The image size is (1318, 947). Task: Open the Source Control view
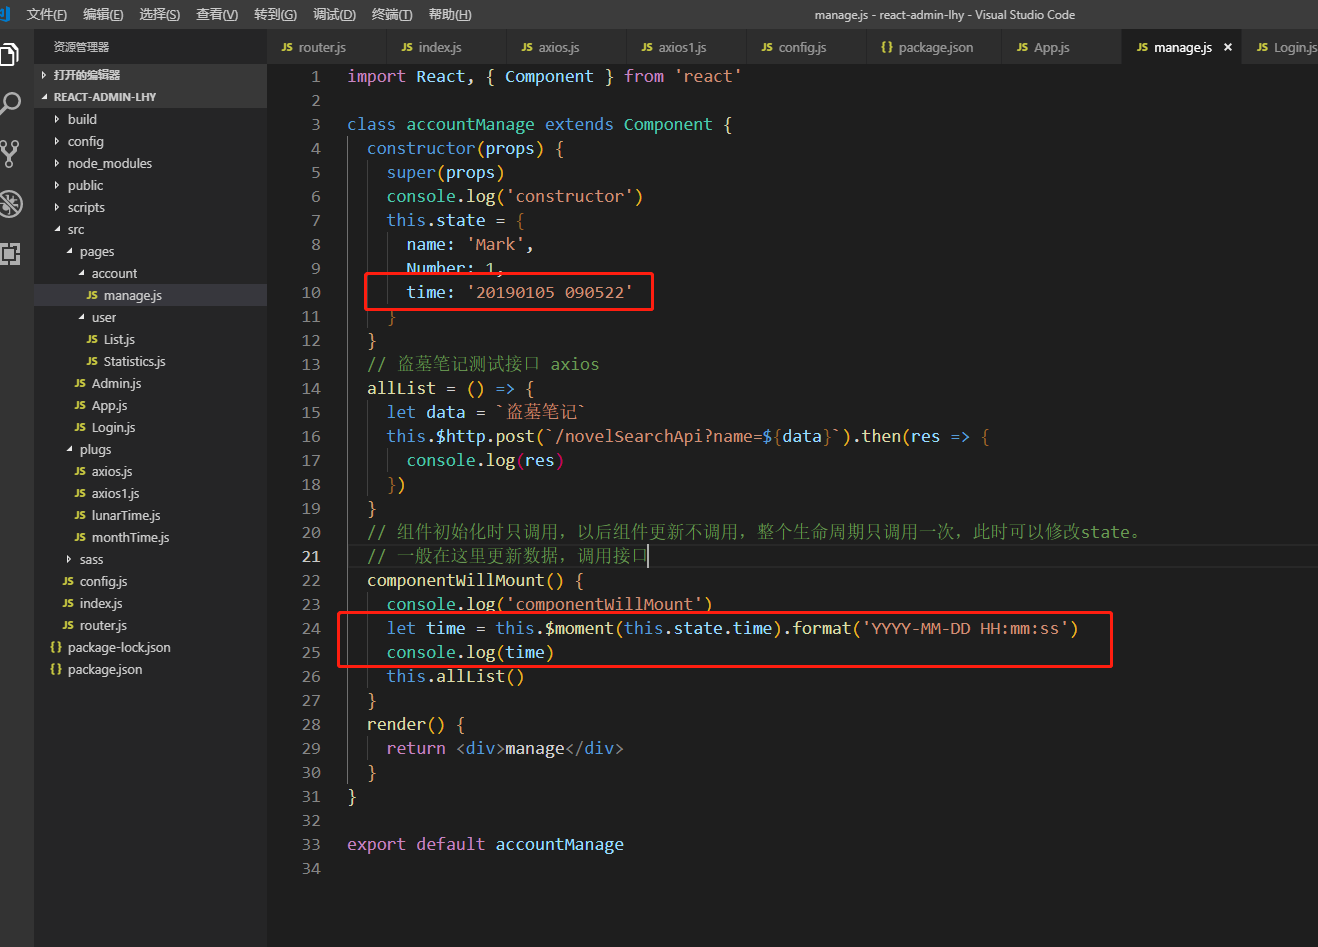[11, 155]
